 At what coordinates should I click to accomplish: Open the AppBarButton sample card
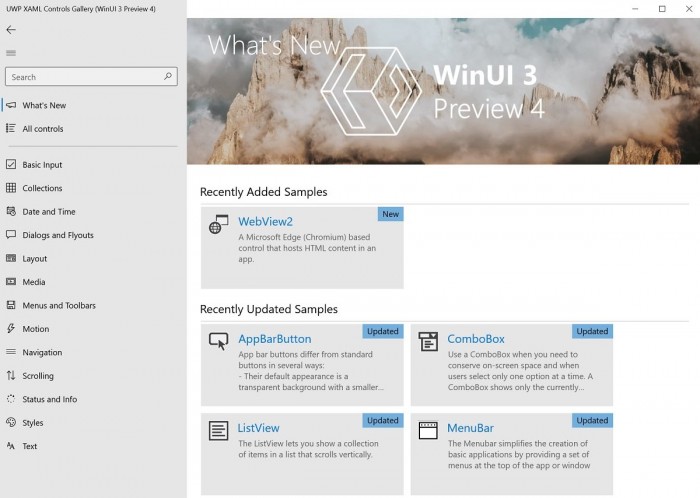(x=302, y=363)
